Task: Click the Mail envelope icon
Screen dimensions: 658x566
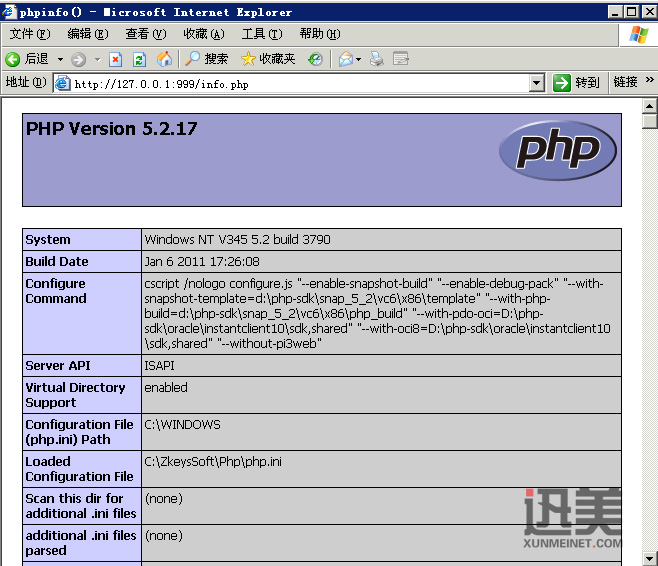Action: (x=346, y=59)
